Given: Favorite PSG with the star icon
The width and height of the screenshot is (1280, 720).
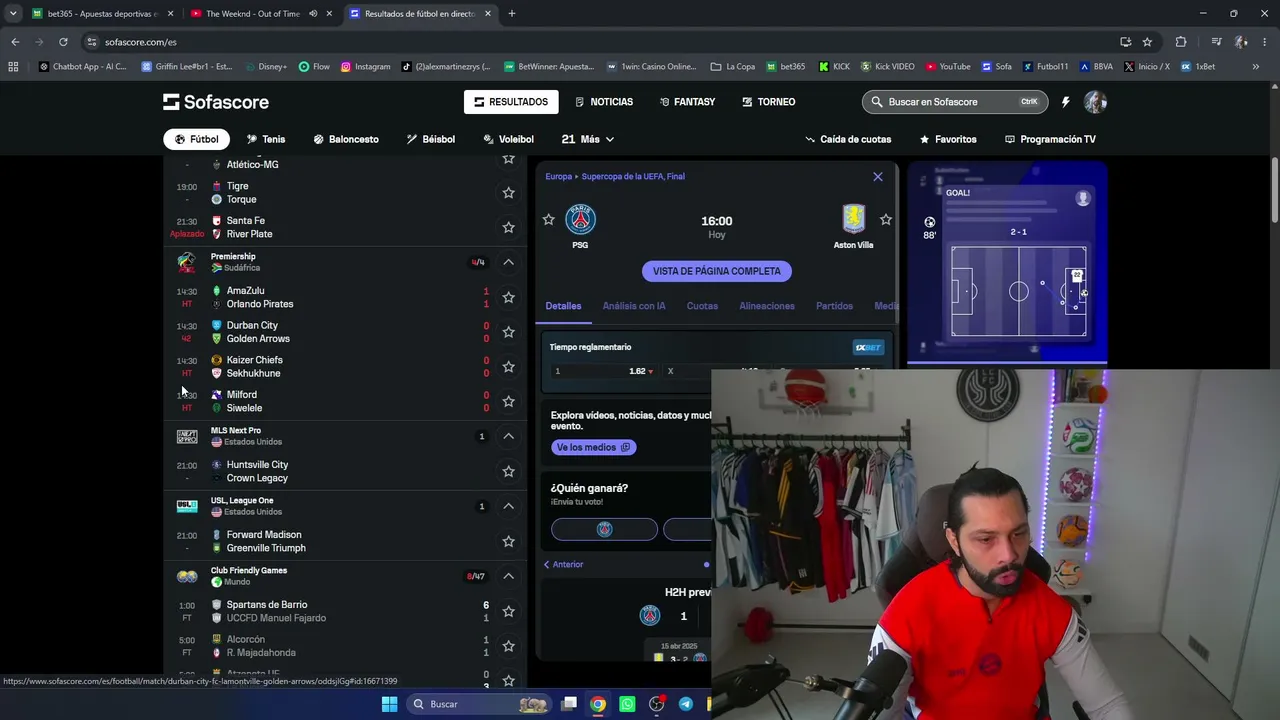Looking at the screenshot, I should click(548, 219).
